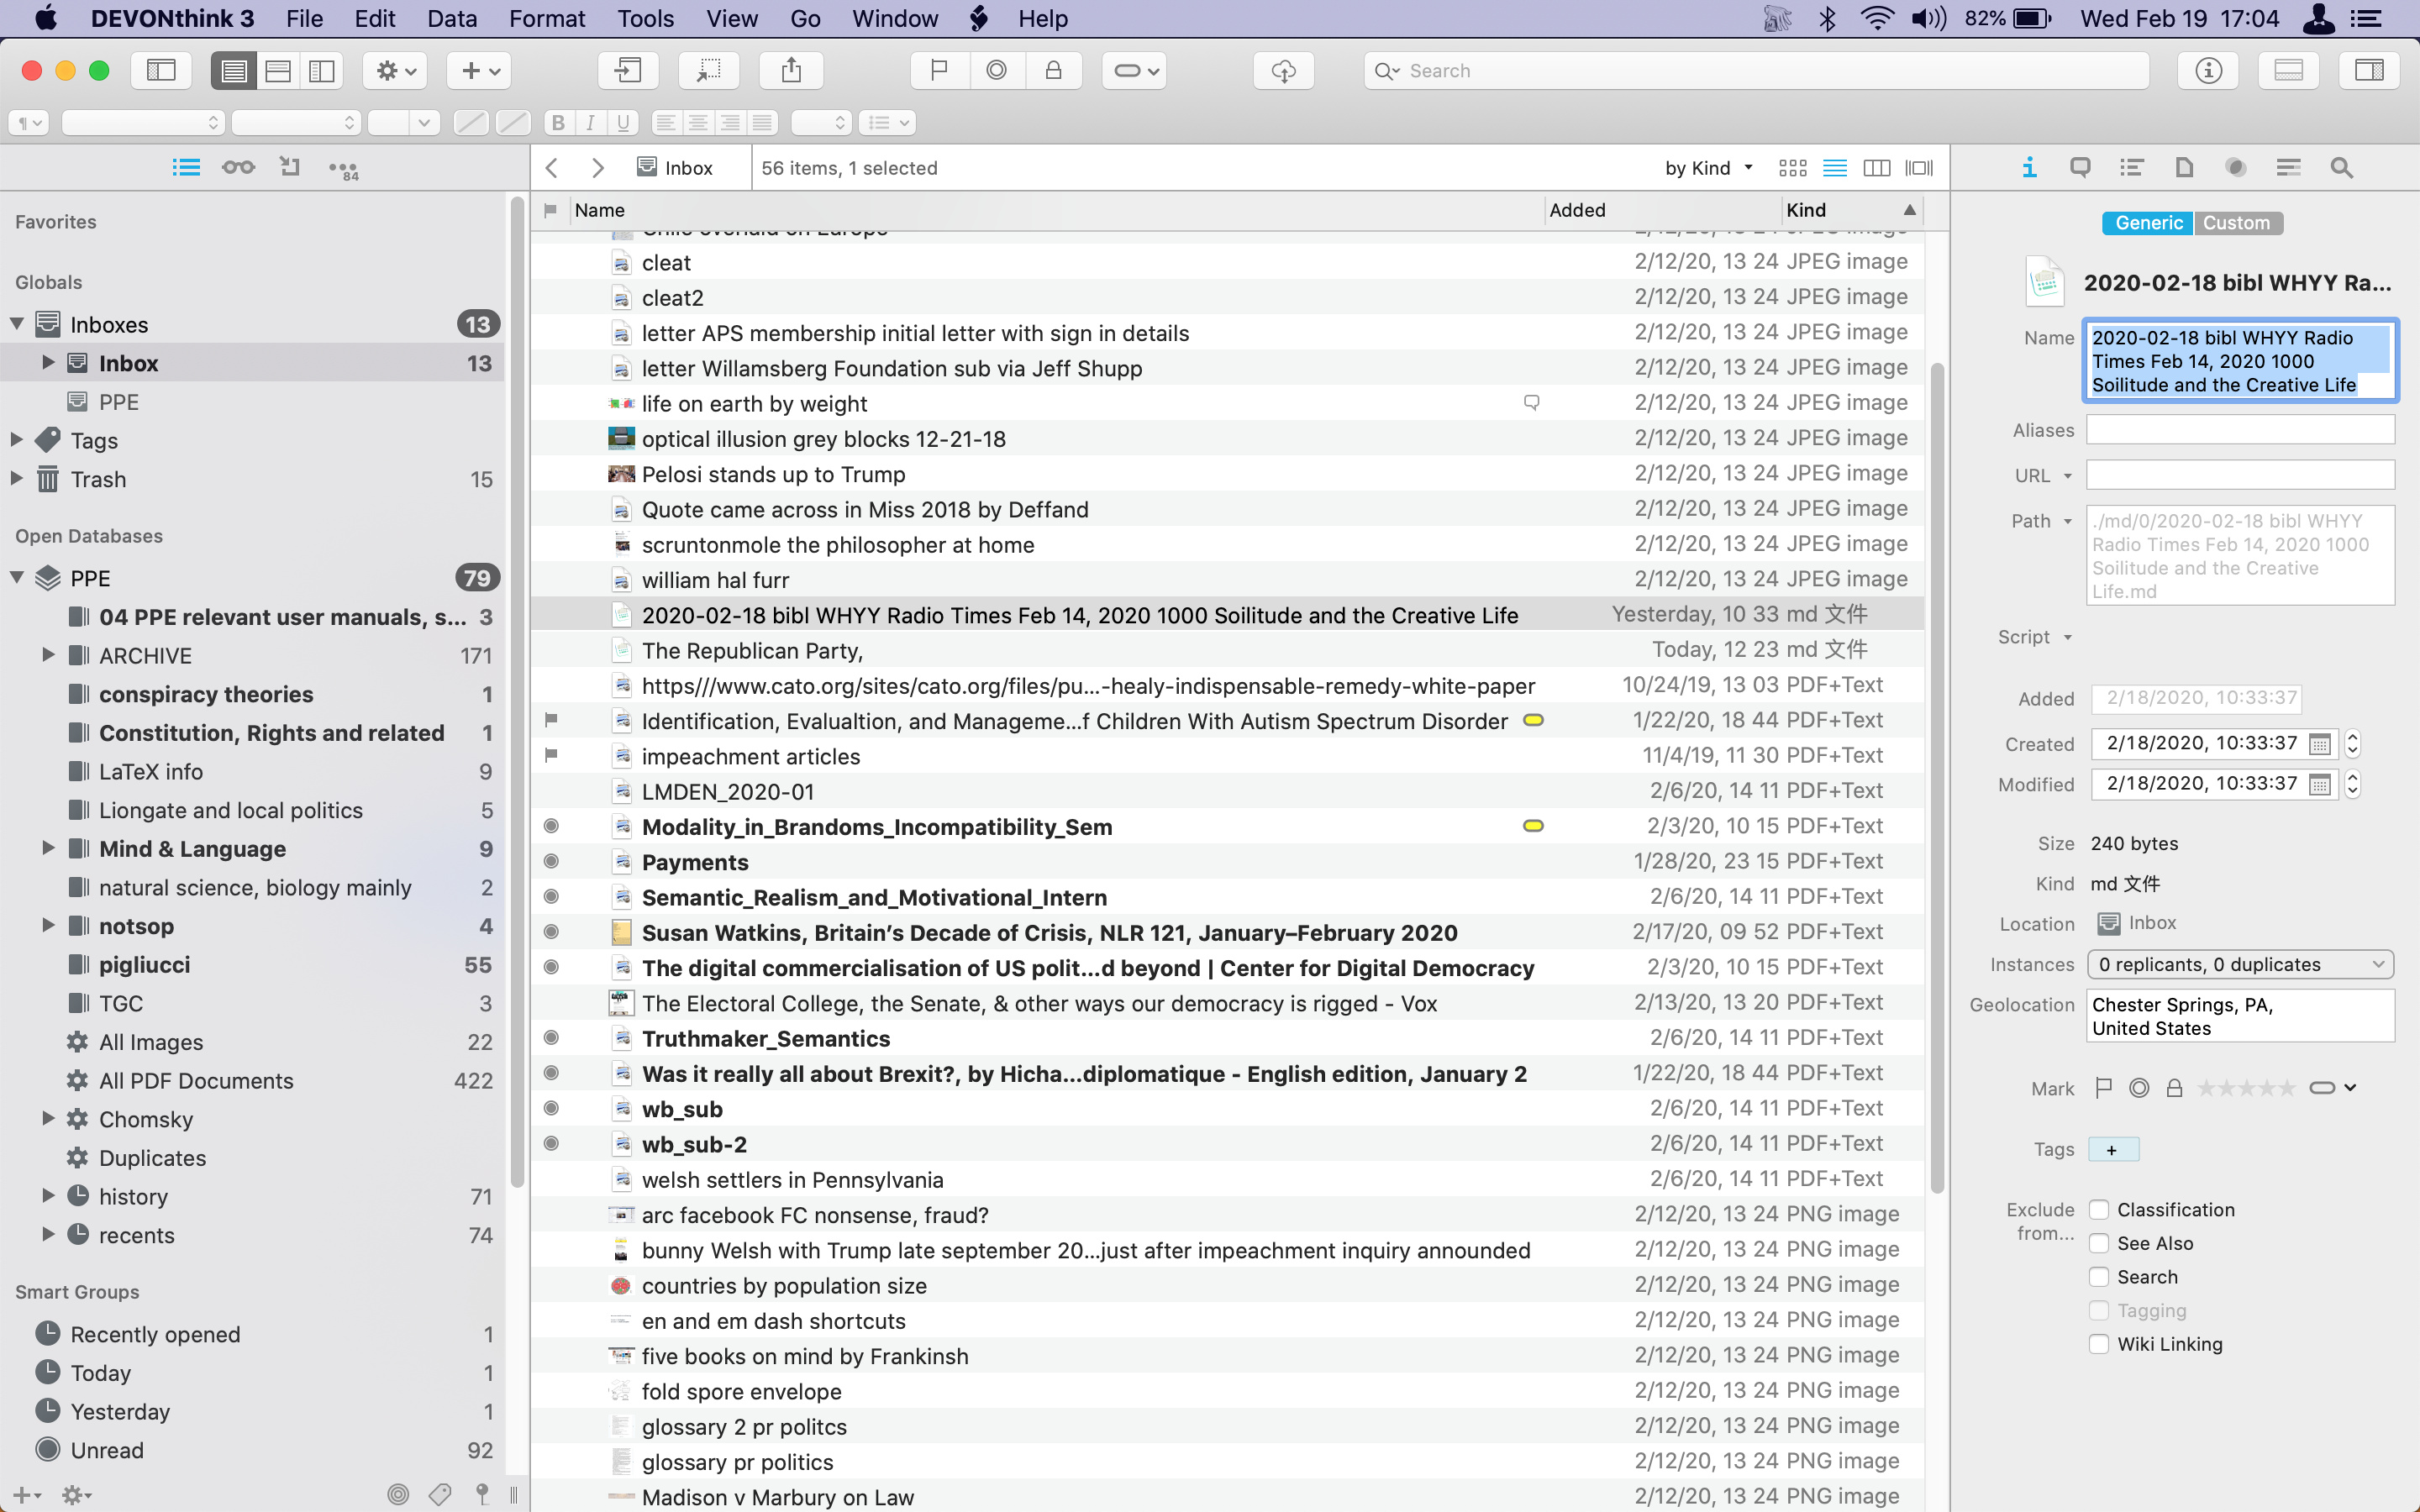Collapse the PPE database tree
2420x1512 pixels.
tap(17, 578)
